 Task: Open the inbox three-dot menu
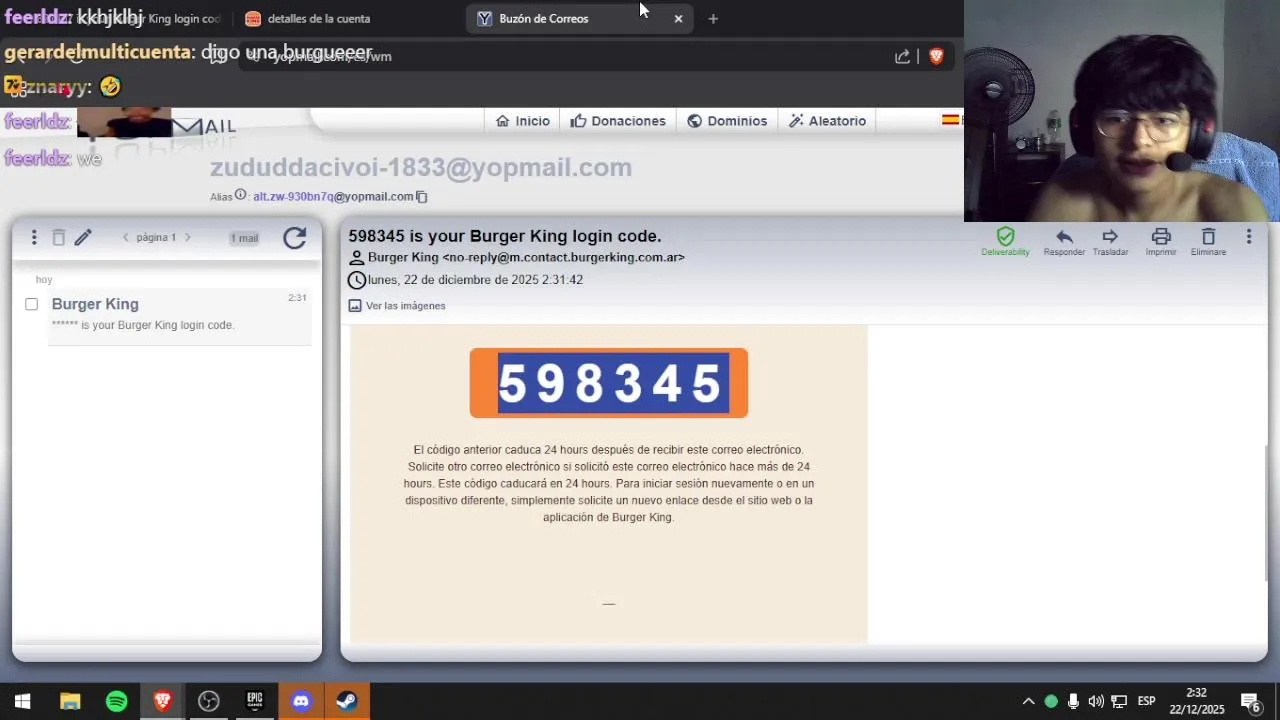click(34, 237)
